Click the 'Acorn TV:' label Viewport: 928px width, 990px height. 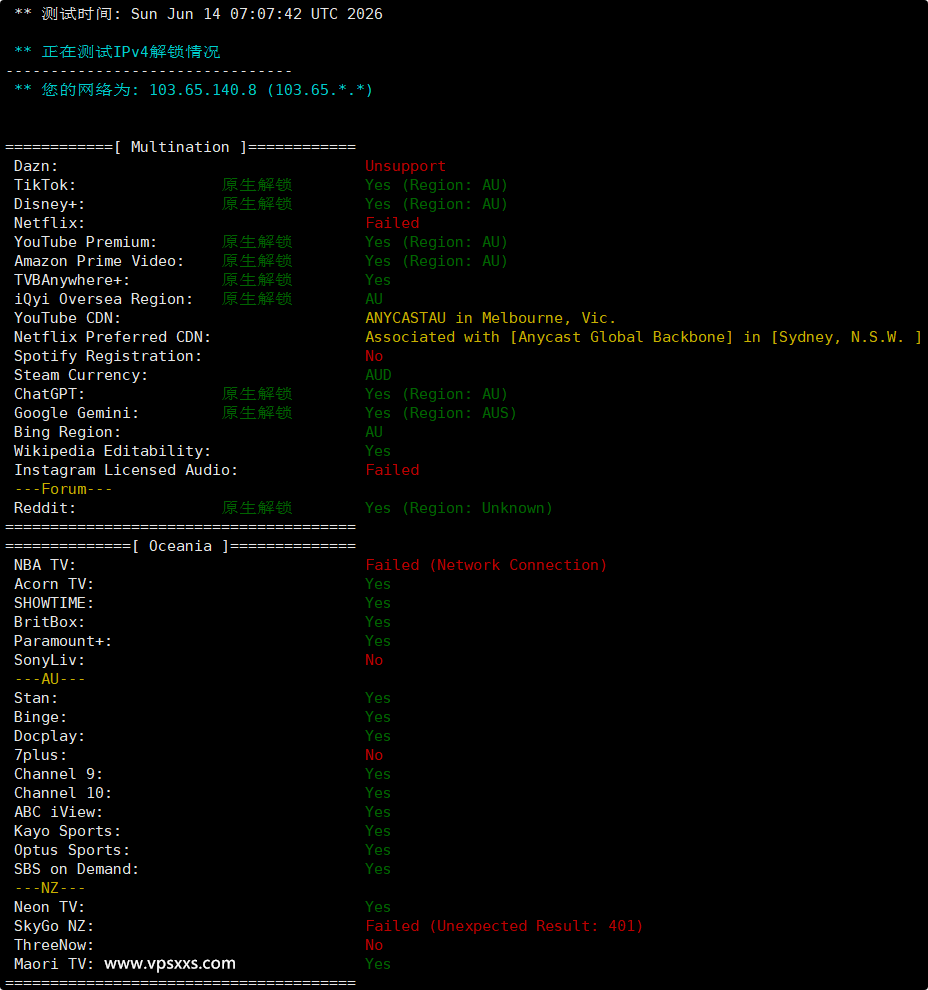[54, 584]
